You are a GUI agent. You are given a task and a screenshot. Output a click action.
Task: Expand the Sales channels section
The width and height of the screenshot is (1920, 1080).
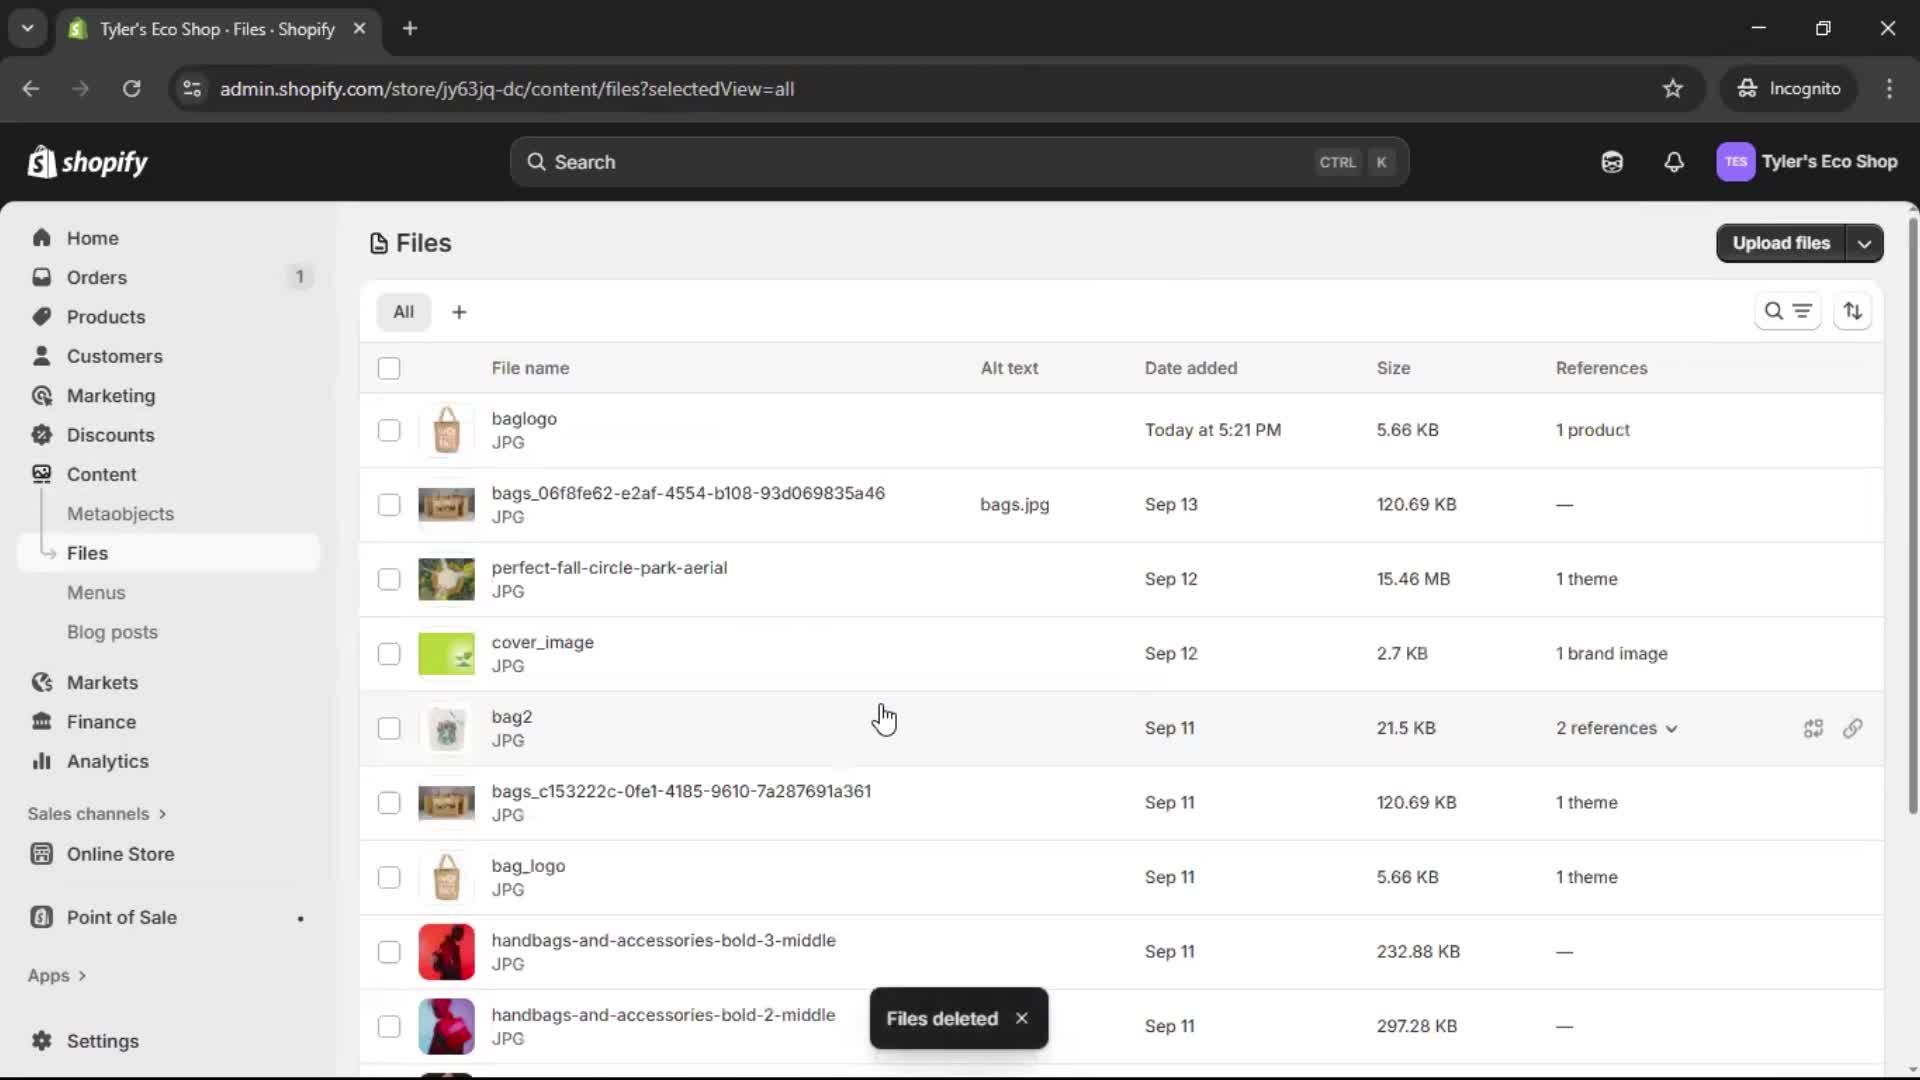click(x=97, y=814)
